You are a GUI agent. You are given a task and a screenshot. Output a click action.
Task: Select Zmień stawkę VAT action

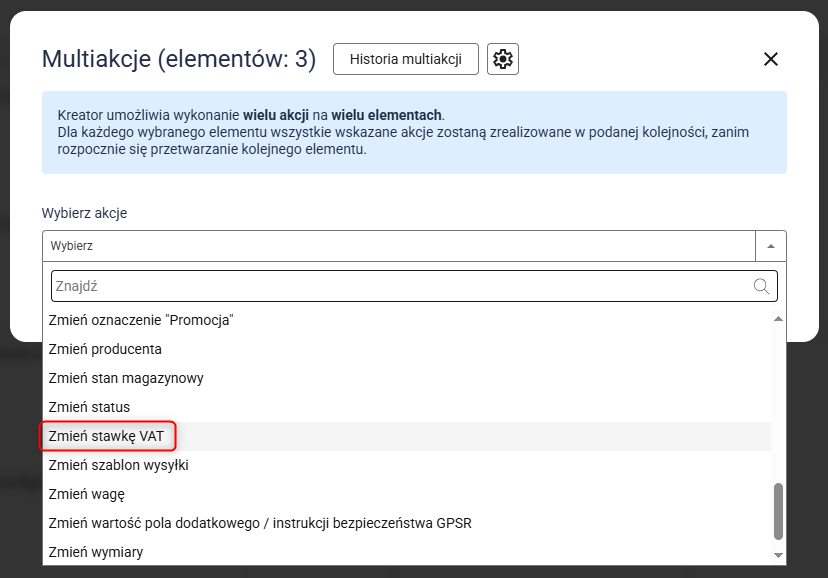(x=106, y=436)
